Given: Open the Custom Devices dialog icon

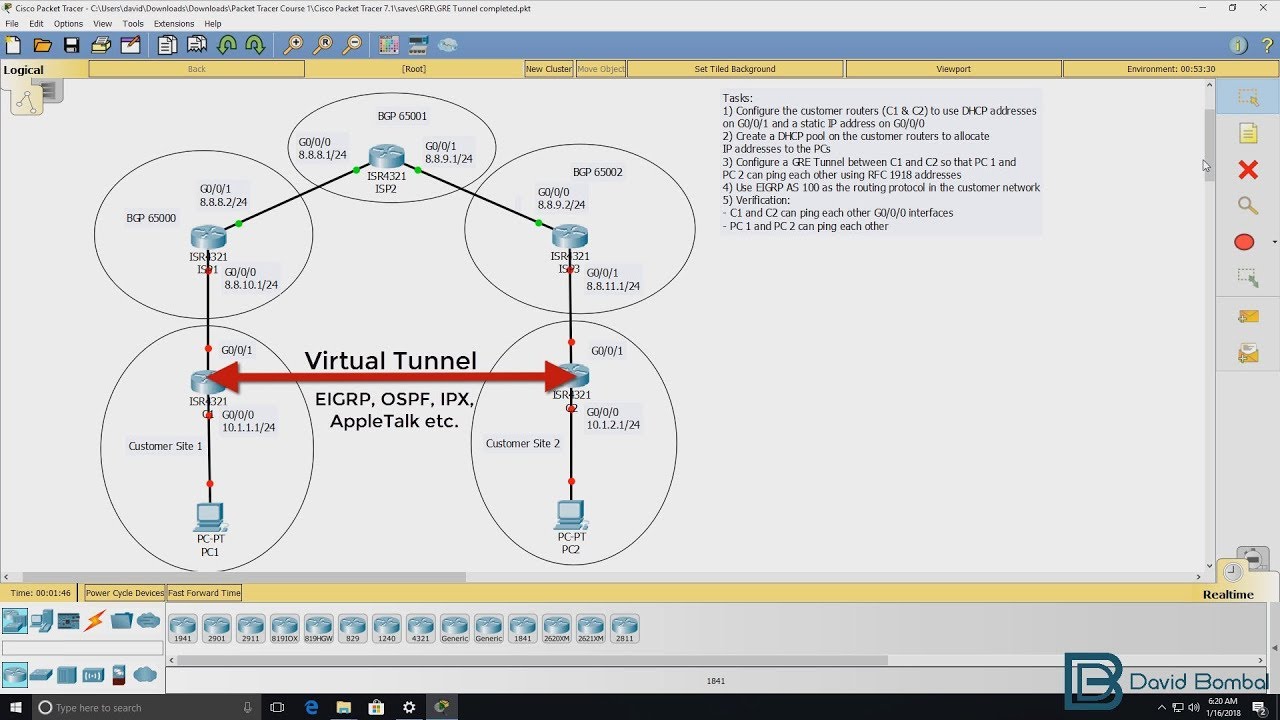Looking at the screenshot, I should (x=418, y=45).
